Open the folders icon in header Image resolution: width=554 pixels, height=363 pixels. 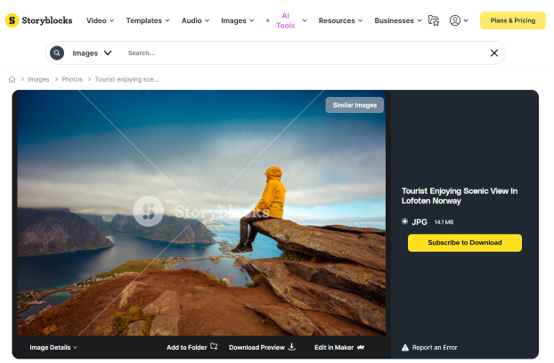pos(434,20)
